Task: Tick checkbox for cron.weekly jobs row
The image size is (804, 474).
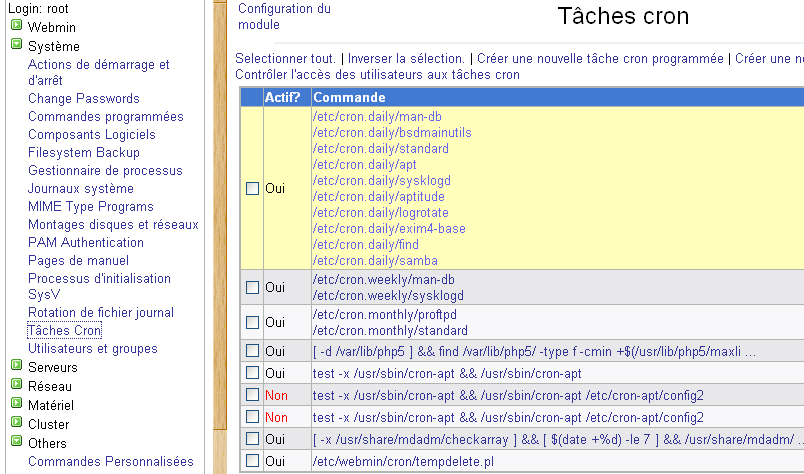Action: tap(252, 288)
